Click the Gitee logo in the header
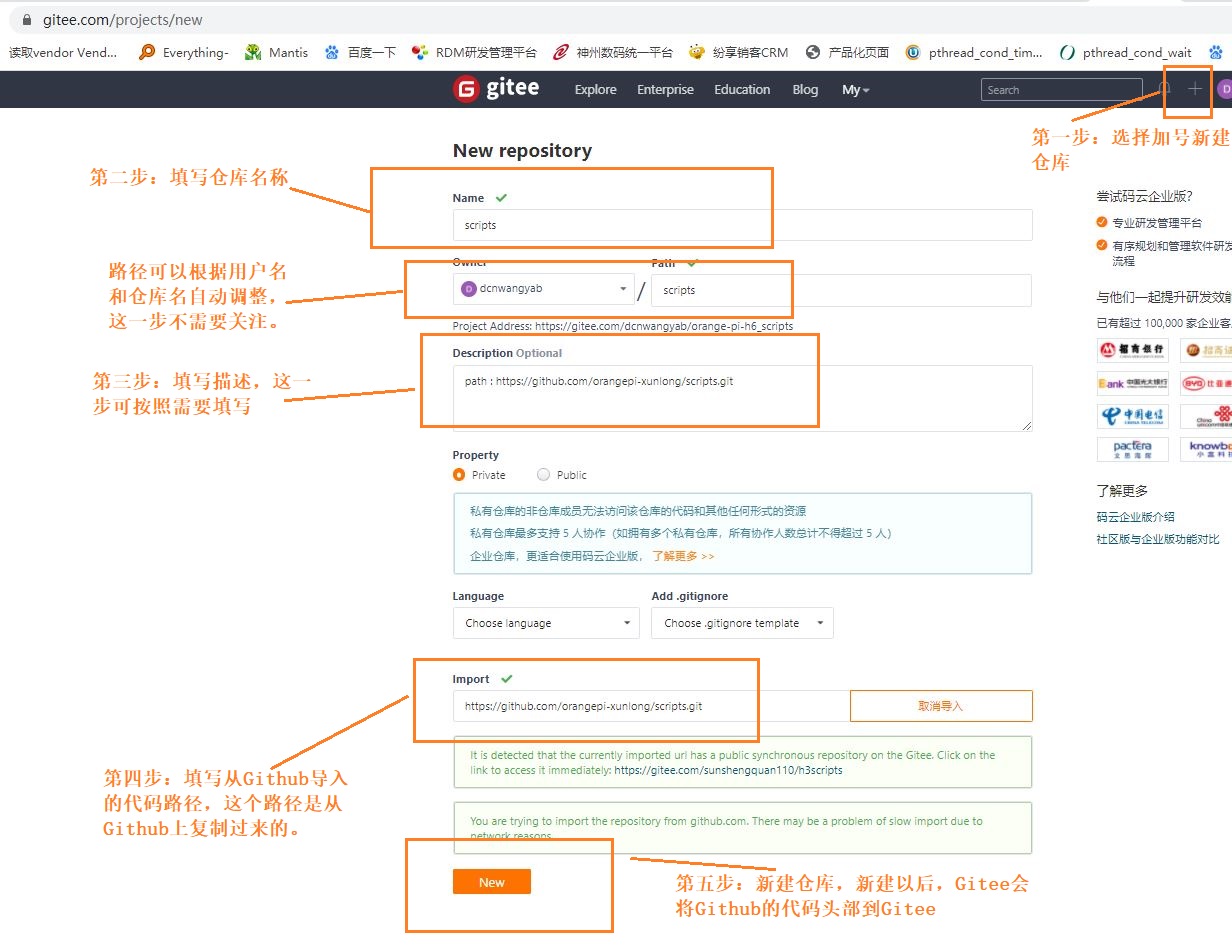 496,89
